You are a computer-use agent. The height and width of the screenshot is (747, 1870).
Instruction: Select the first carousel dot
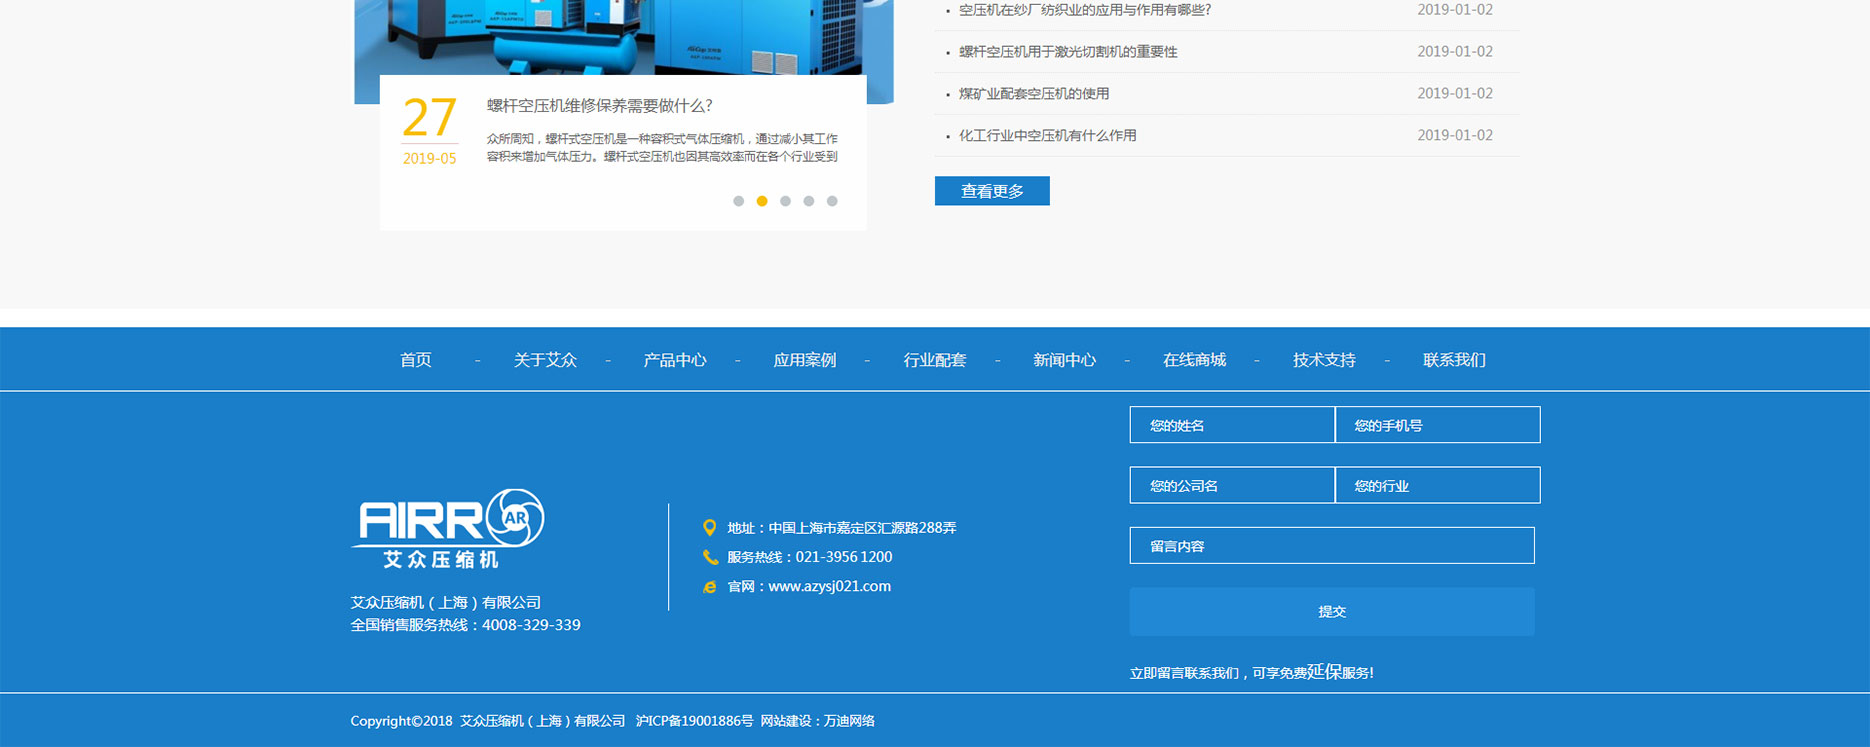tap(738, 201)
